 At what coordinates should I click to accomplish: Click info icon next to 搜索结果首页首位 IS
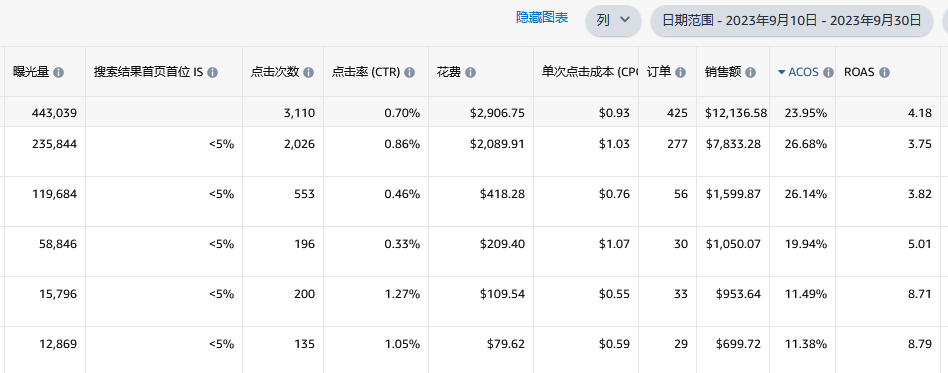point(212,73)
